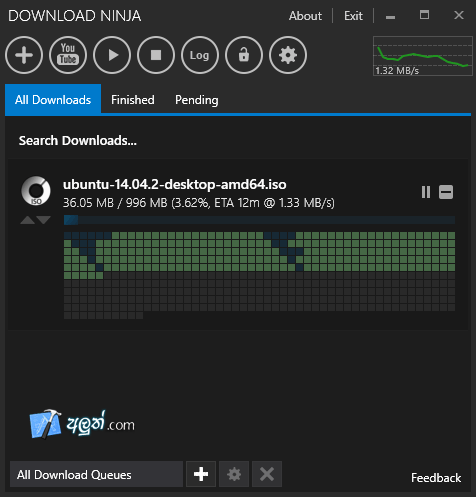
Task: Open queue settings gear at bottom
Action: click(234, 474)
